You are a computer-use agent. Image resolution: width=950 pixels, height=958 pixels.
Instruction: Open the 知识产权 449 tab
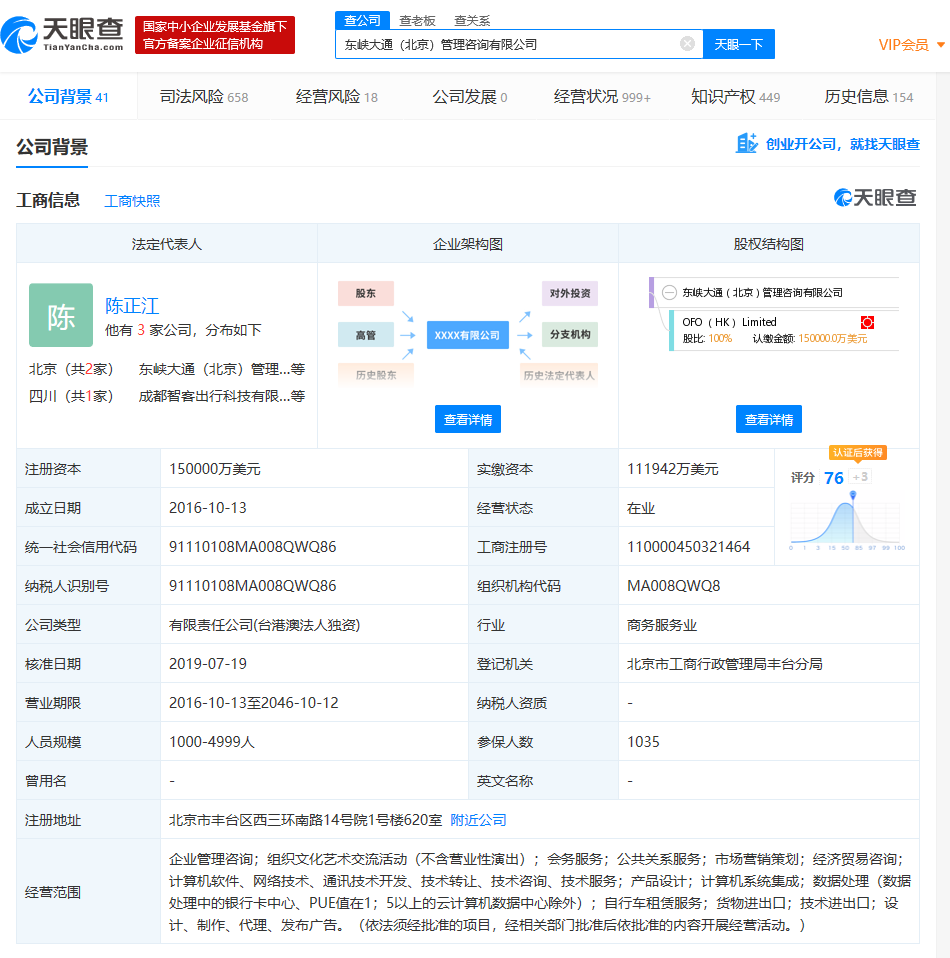tap(735, 97)
